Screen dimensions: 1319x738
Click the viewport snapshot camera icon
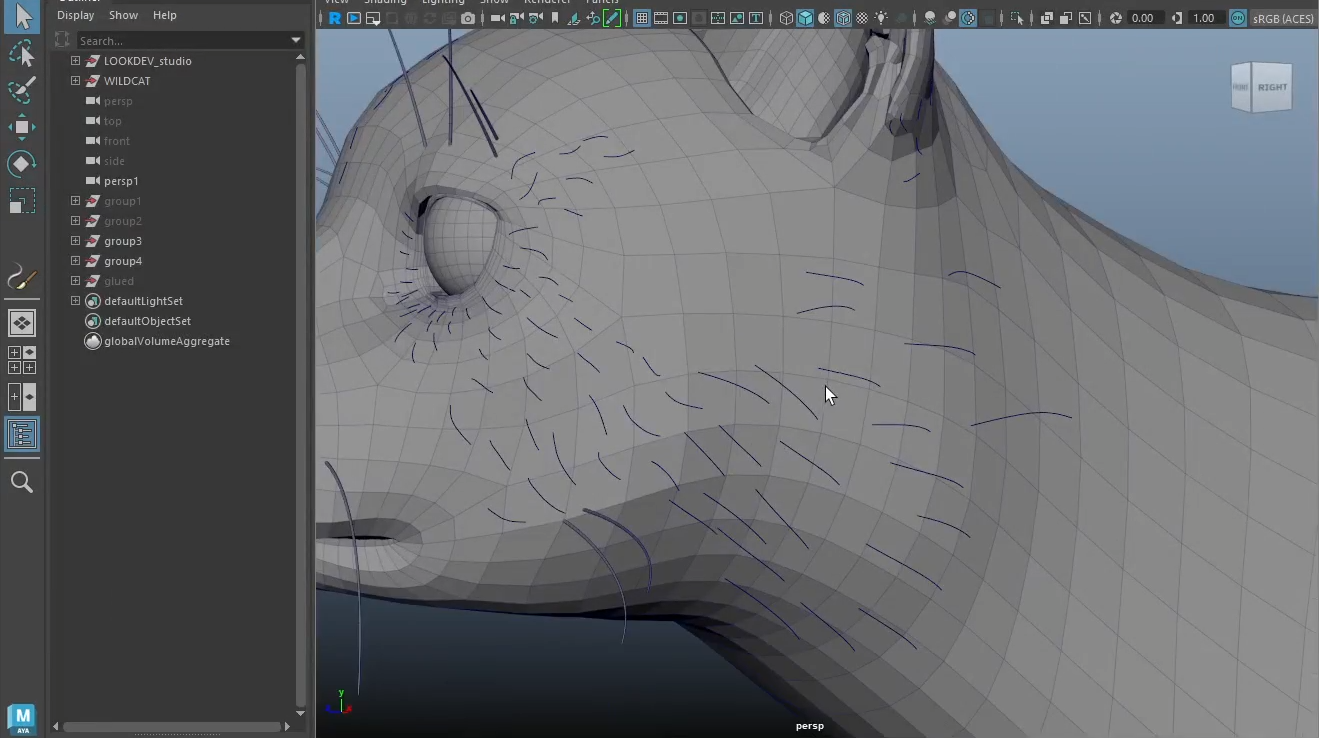(467, 18)
